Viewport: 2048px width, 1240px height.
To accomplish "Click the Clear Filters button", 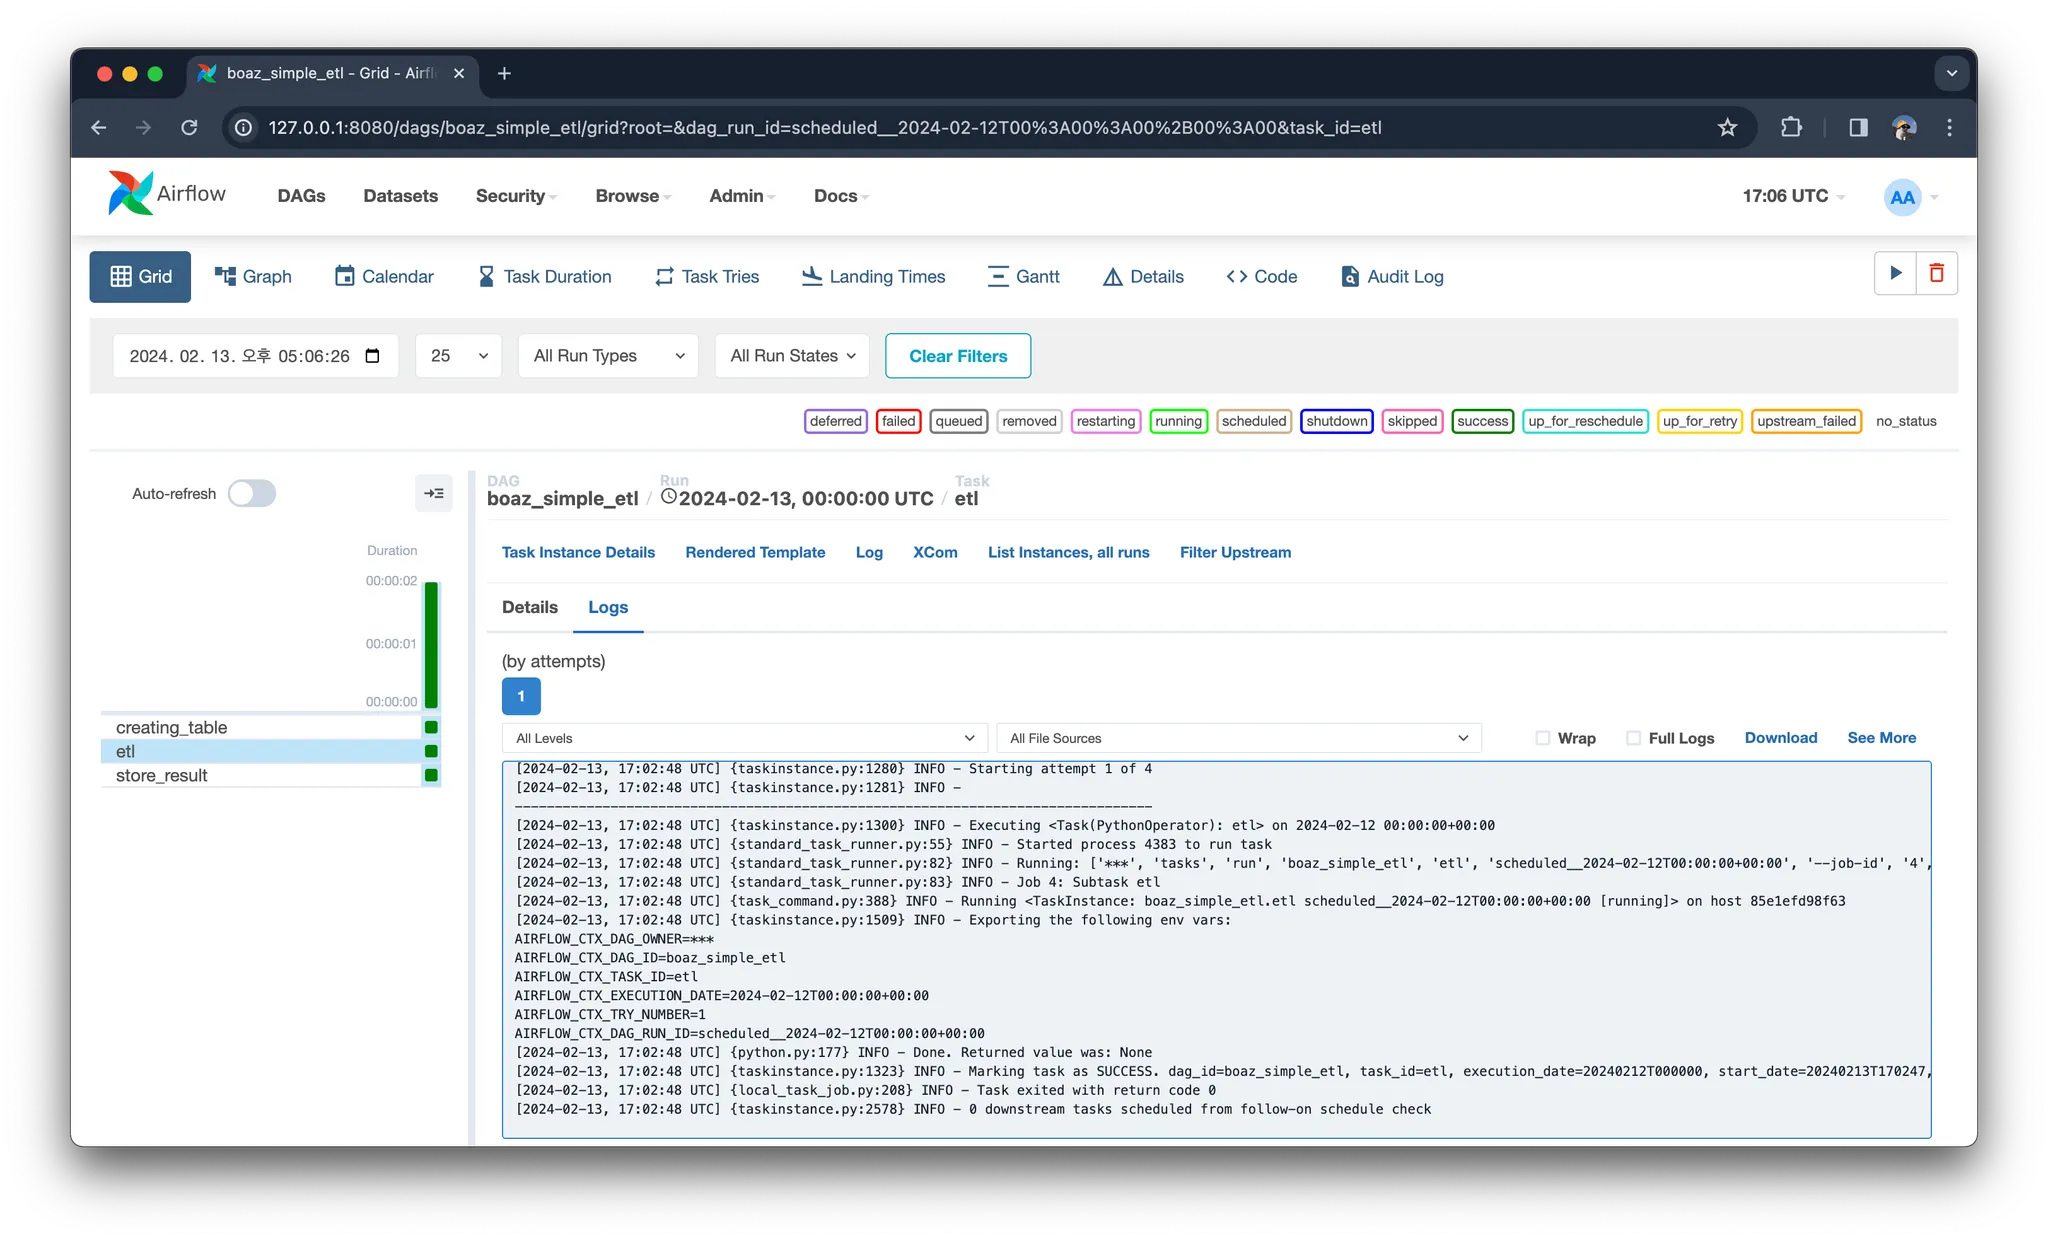I will [957, 356].
